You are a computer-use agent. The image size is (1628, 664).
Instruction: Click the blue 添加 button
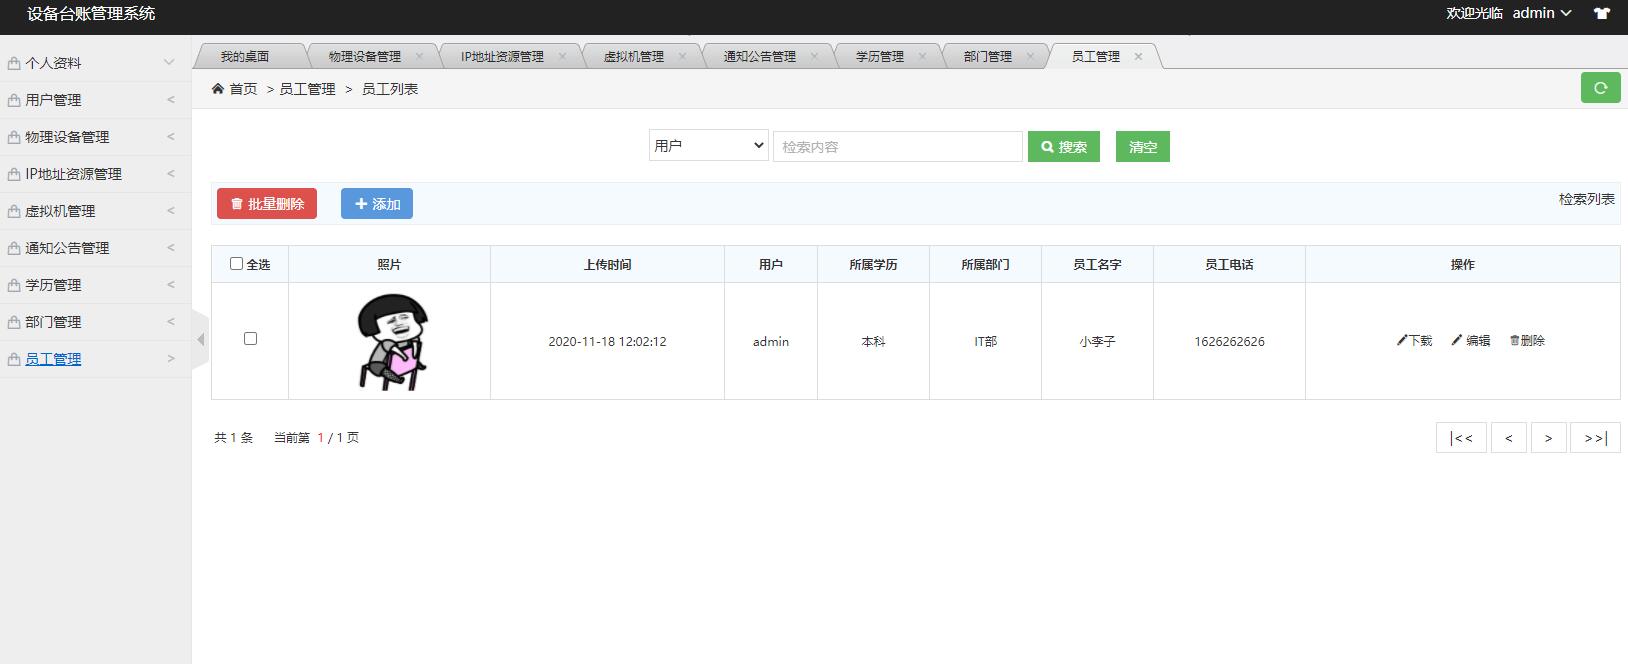point(377,203)
